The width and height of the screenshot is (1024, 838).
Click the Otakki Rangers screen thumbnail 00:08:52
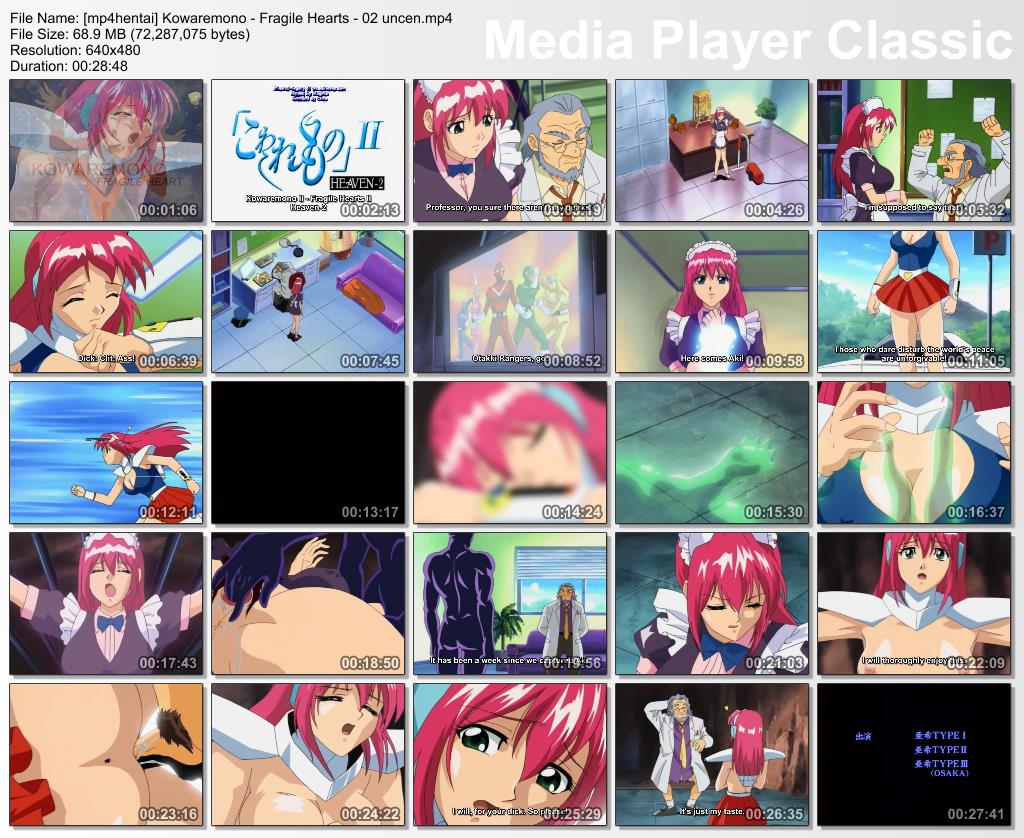coord(509,301)
